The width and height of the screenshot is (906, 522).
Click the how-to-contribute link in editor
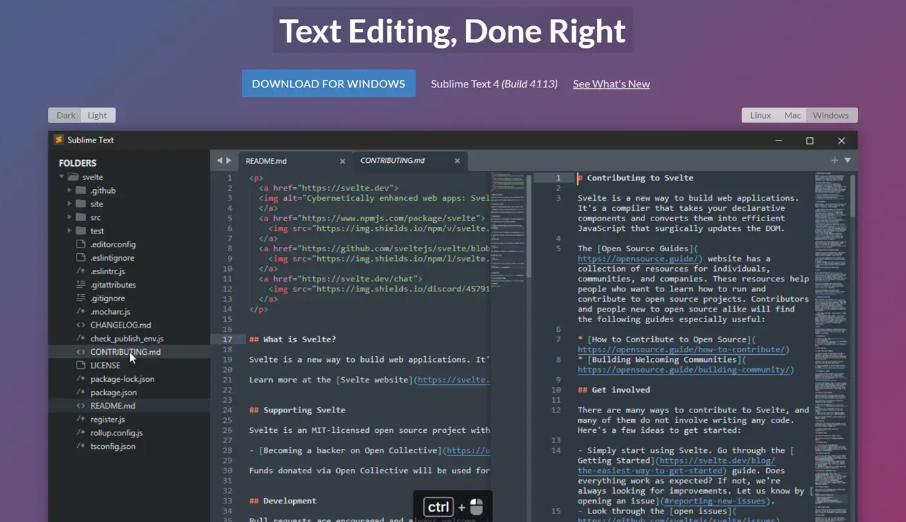(683, 350)
